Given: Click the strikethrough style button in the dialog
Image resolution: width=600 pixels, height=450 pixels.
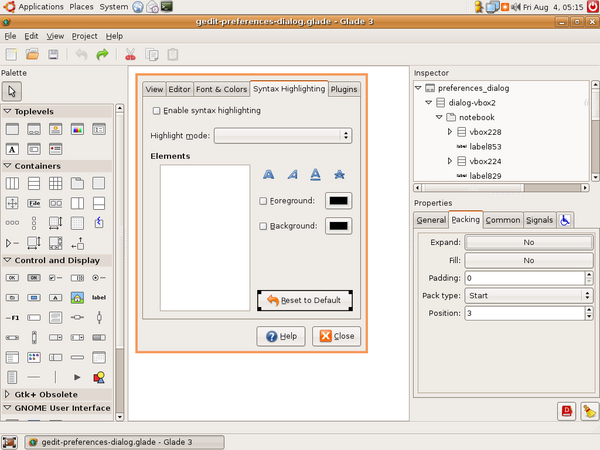Looking at the screenshot, I should point(339,175).
